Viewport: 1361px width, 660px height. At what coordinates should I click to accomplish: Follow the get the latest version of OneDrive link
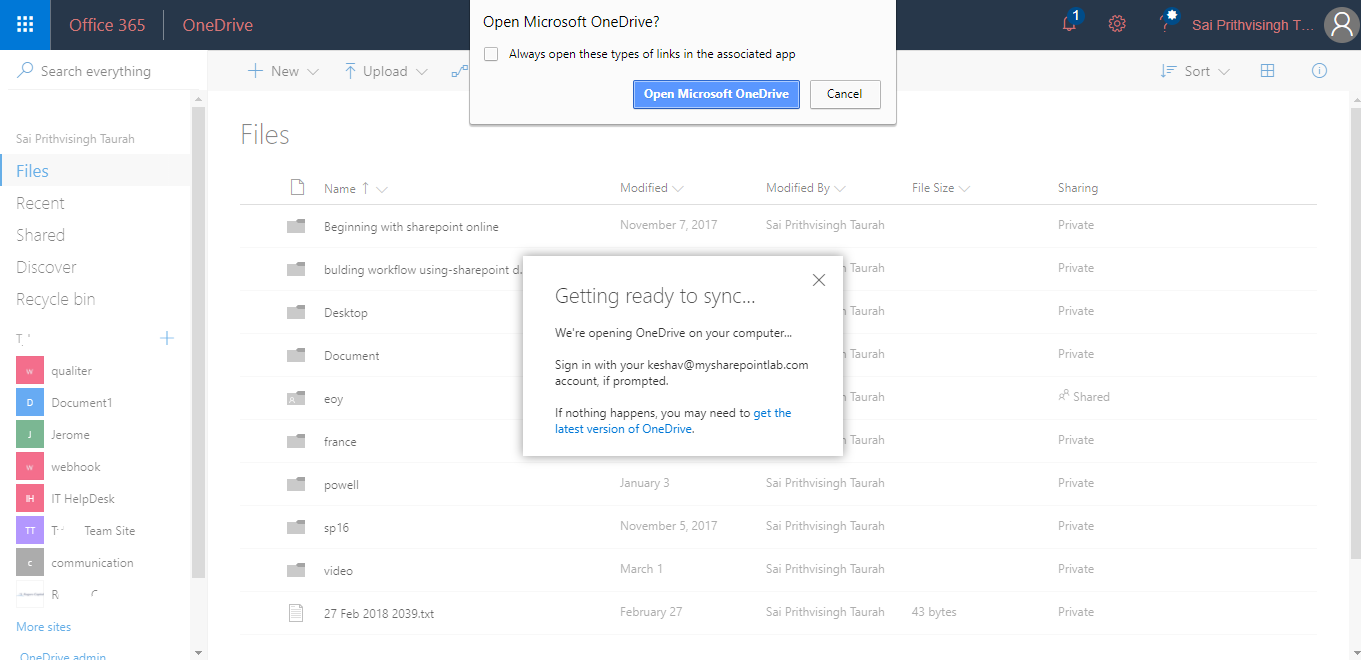coord(673,421)
